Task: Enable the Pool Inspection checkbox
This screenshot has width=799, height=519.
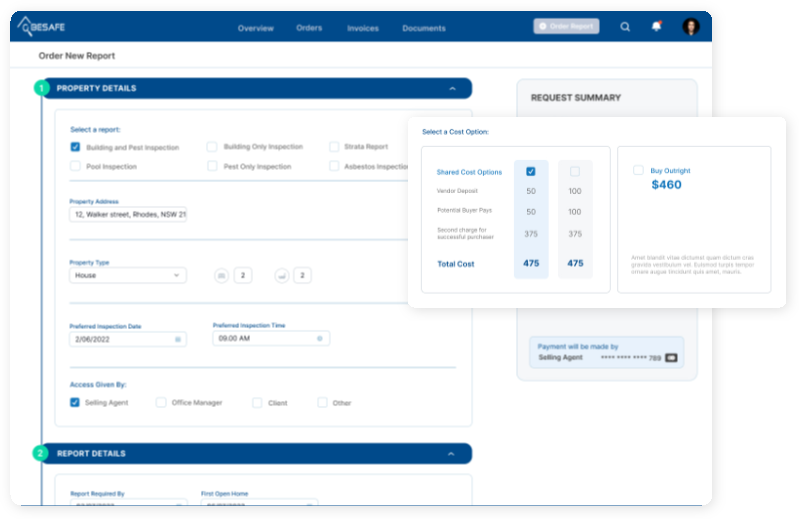Action: click(75, 166)
